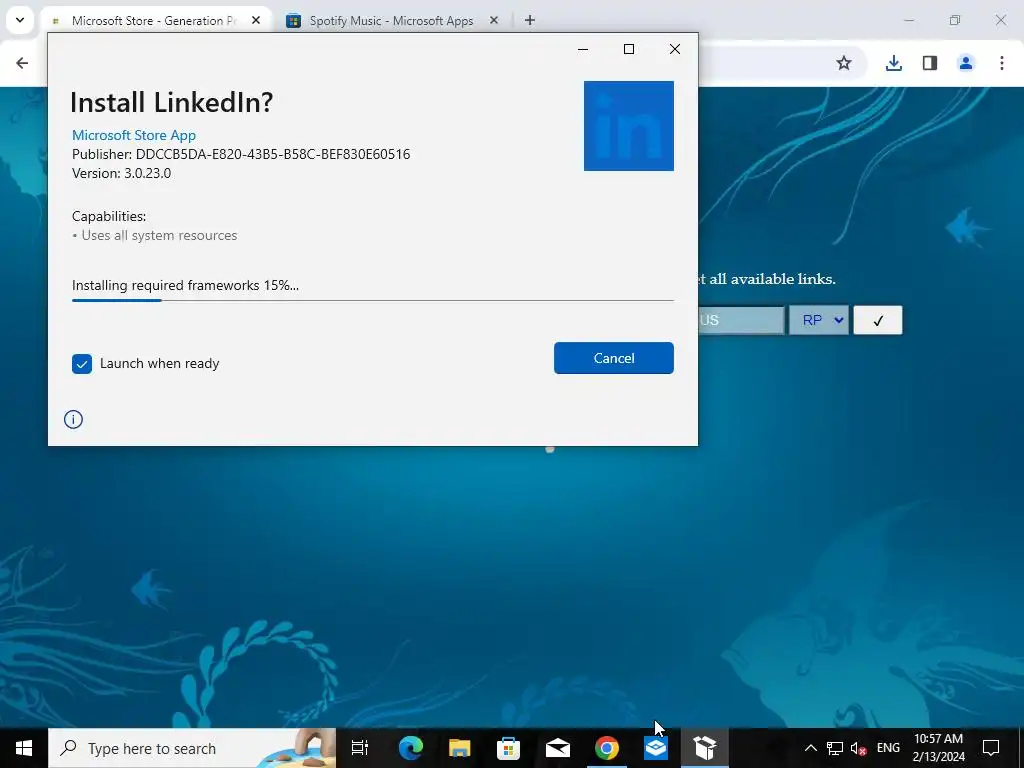Click the Install LinkedIn? heading
Image resolution: width=1024 pixels, height=768 pixels.
[x=172, y=103]
